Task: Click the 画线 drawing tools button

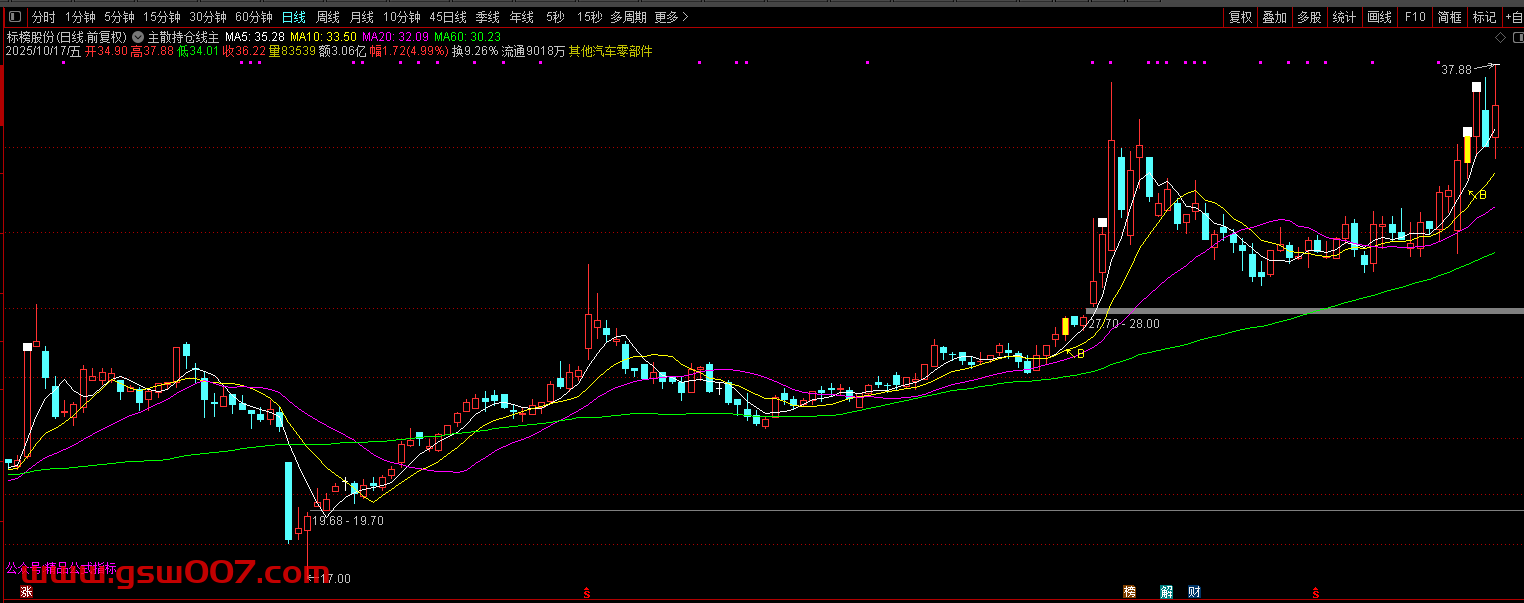Action: (1379, 17)
